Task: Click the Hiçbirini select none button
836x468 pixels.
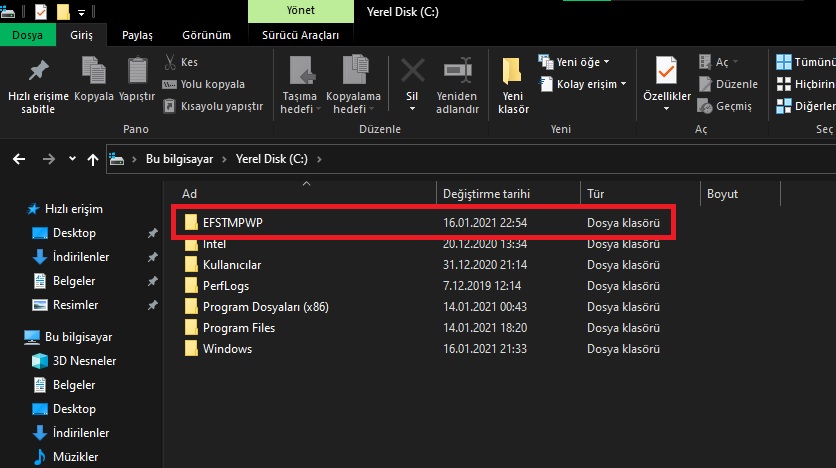Action: click(x=806, y=84)
